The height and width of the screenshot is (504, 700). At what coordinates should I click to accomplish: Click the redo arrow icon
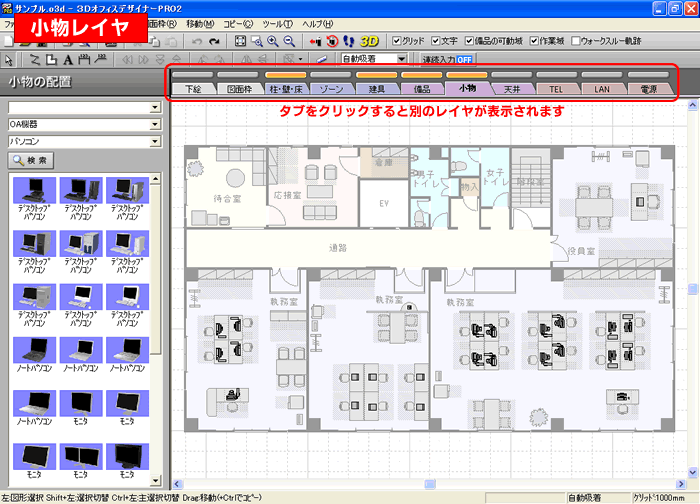[213, 41]
